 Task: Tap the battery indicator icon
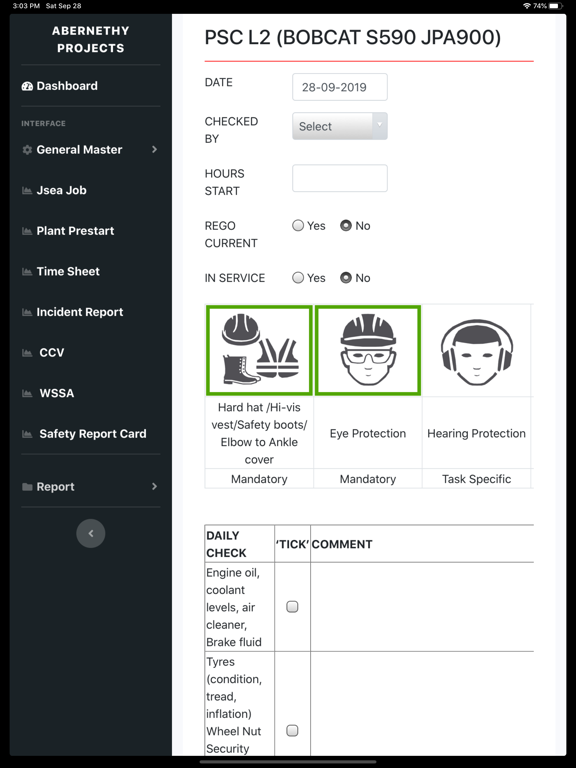pyautogui.click(x=556, y=6)
